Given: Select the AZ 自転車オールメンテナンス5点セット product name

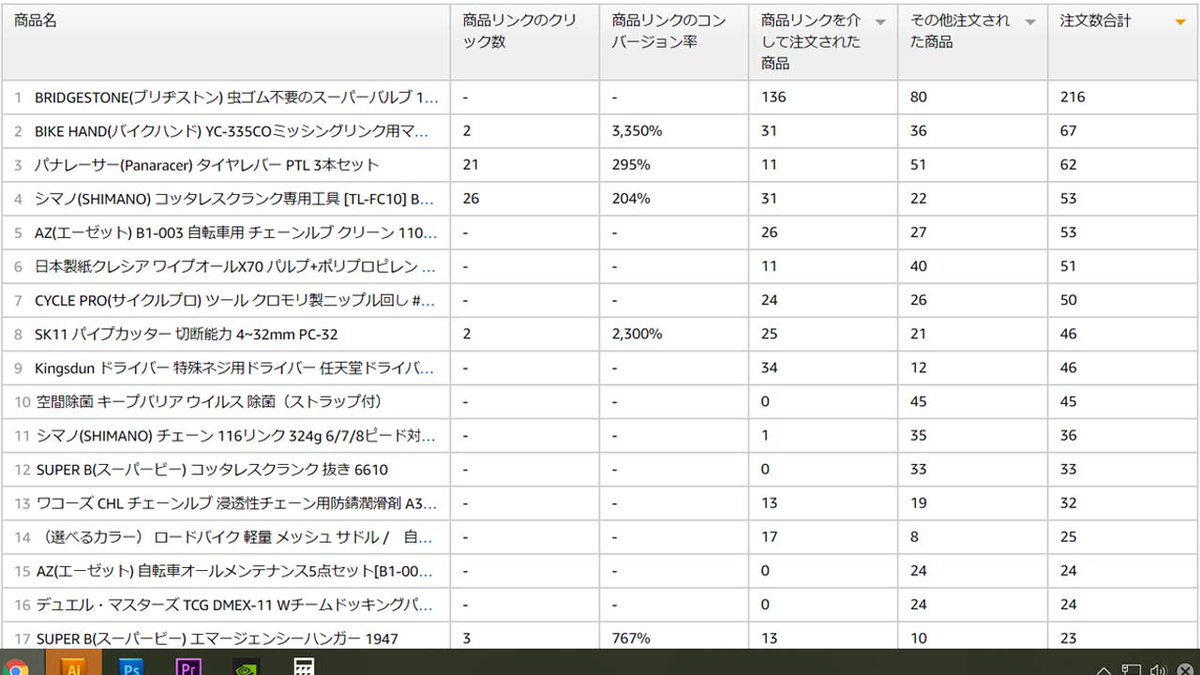Looking at the screenshot, I should pyautogui.click(x=234, y=572).
